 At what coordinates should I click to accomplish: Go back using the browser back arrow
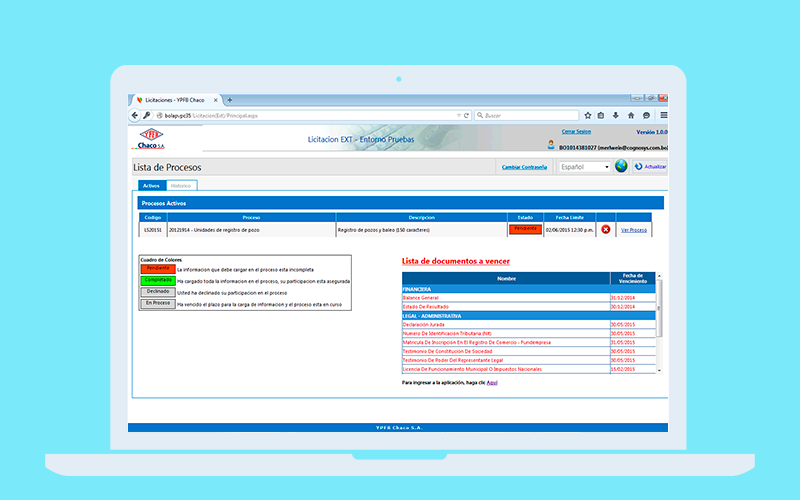(x=135, y=115)
